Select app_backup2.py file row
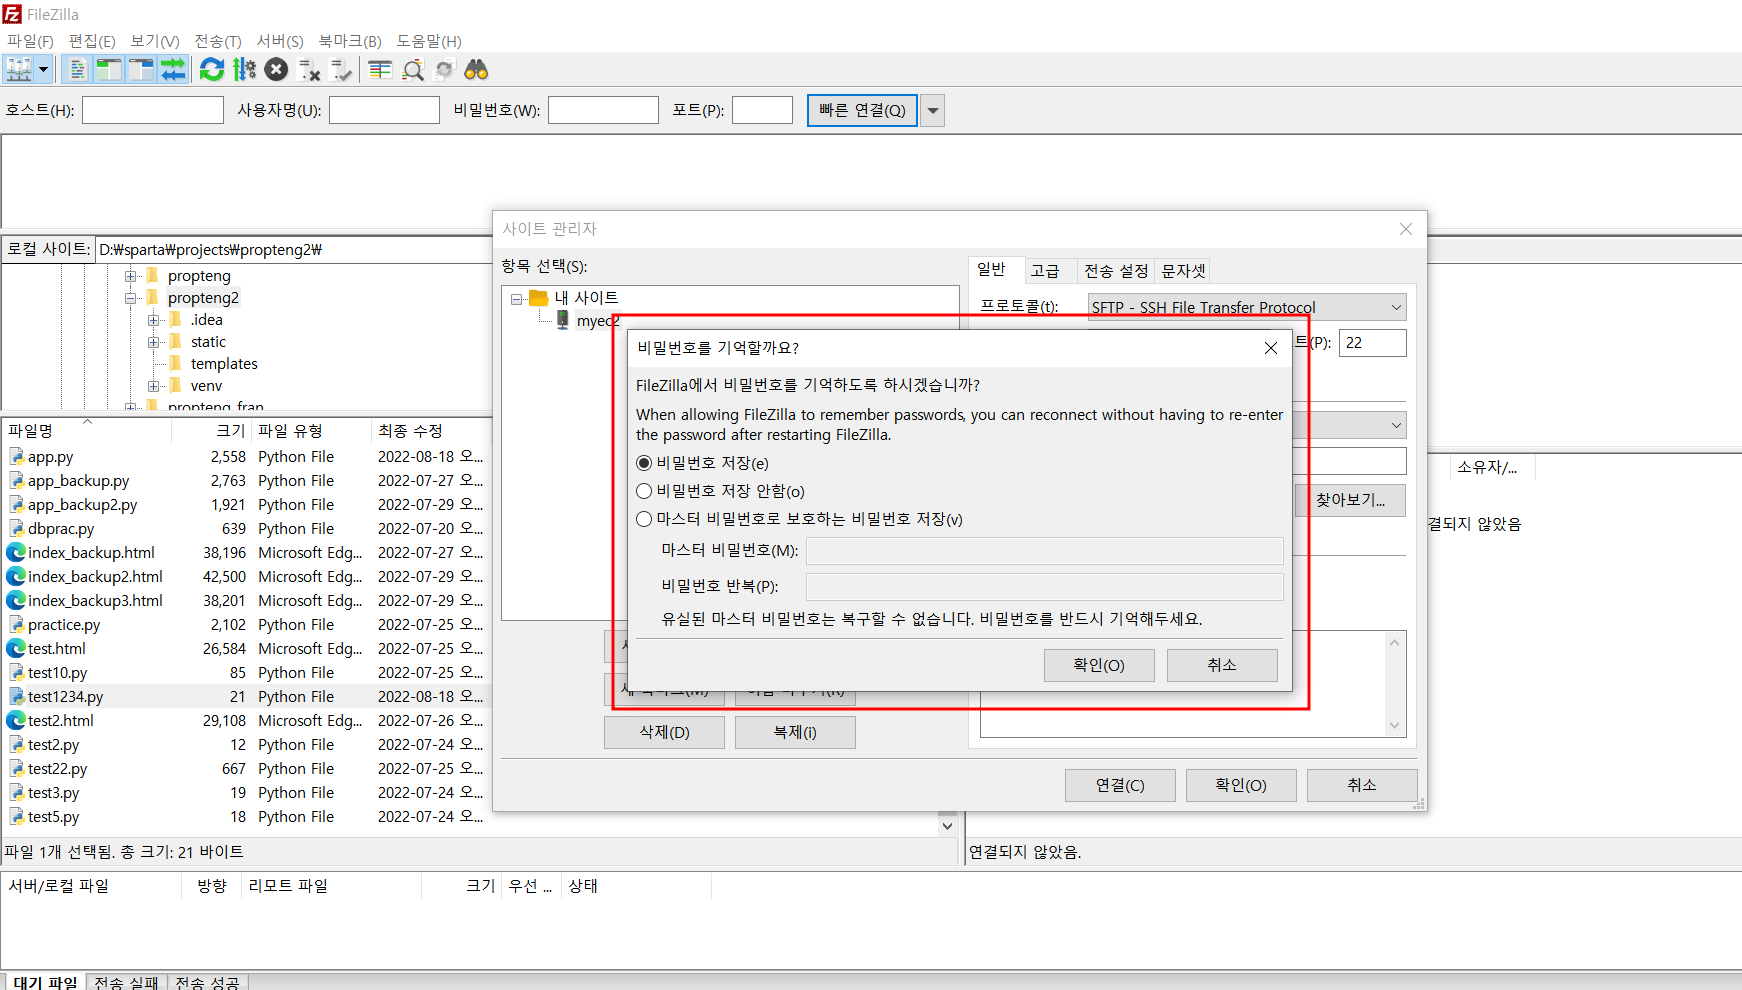The image size is (1742, 990). point(246,504)
